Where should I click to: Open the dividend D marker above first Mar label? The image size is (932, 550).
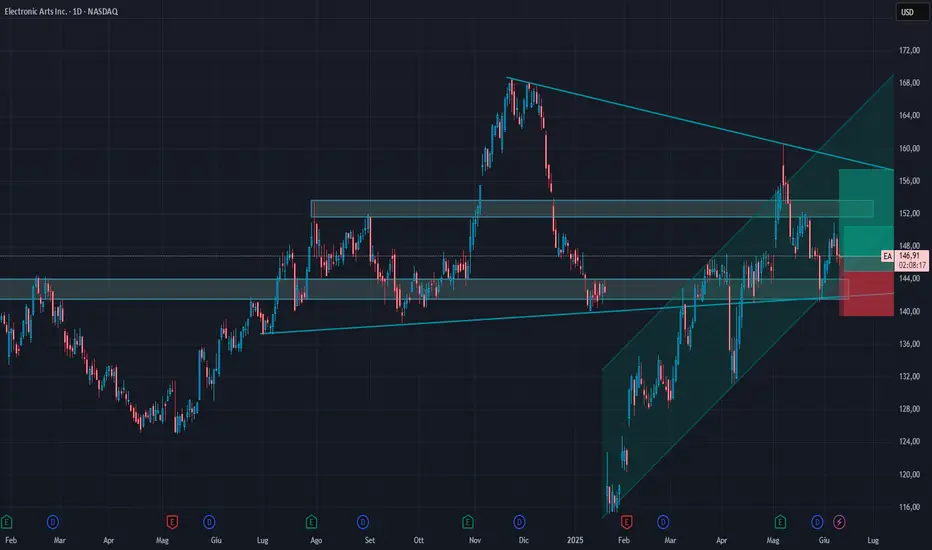click(x=53, y=522)
